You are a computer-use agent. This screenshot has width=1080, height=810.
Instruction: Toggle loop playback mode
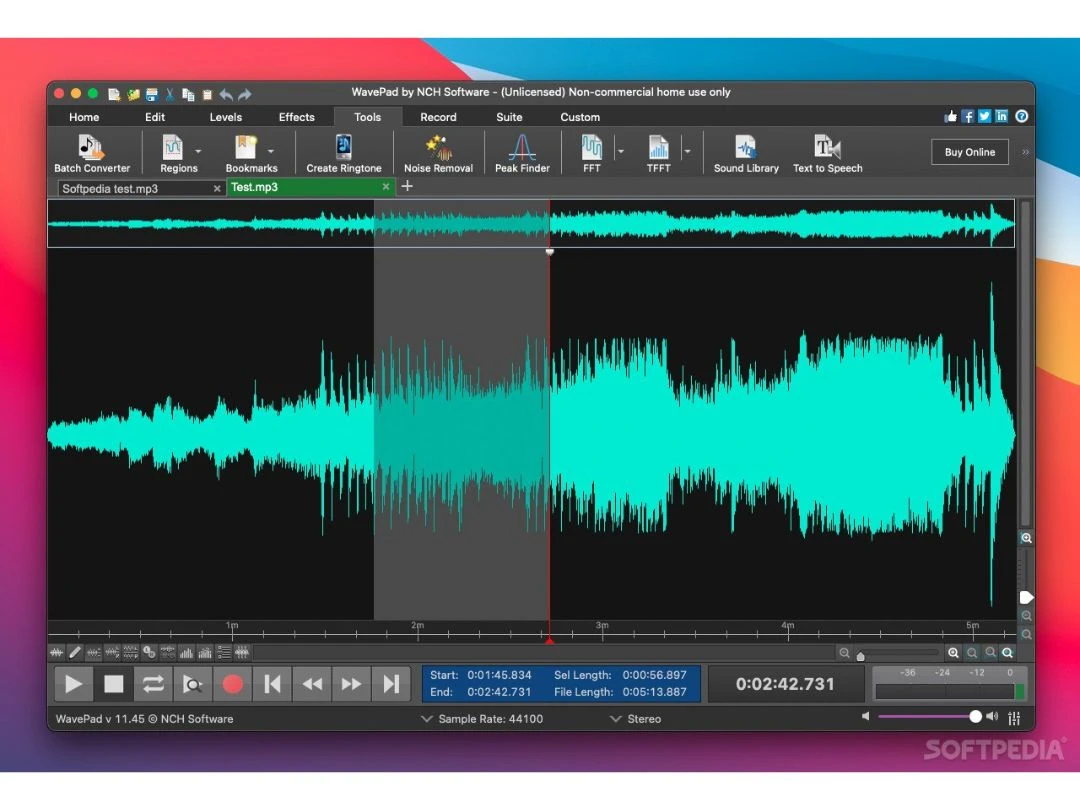(153, 684)
